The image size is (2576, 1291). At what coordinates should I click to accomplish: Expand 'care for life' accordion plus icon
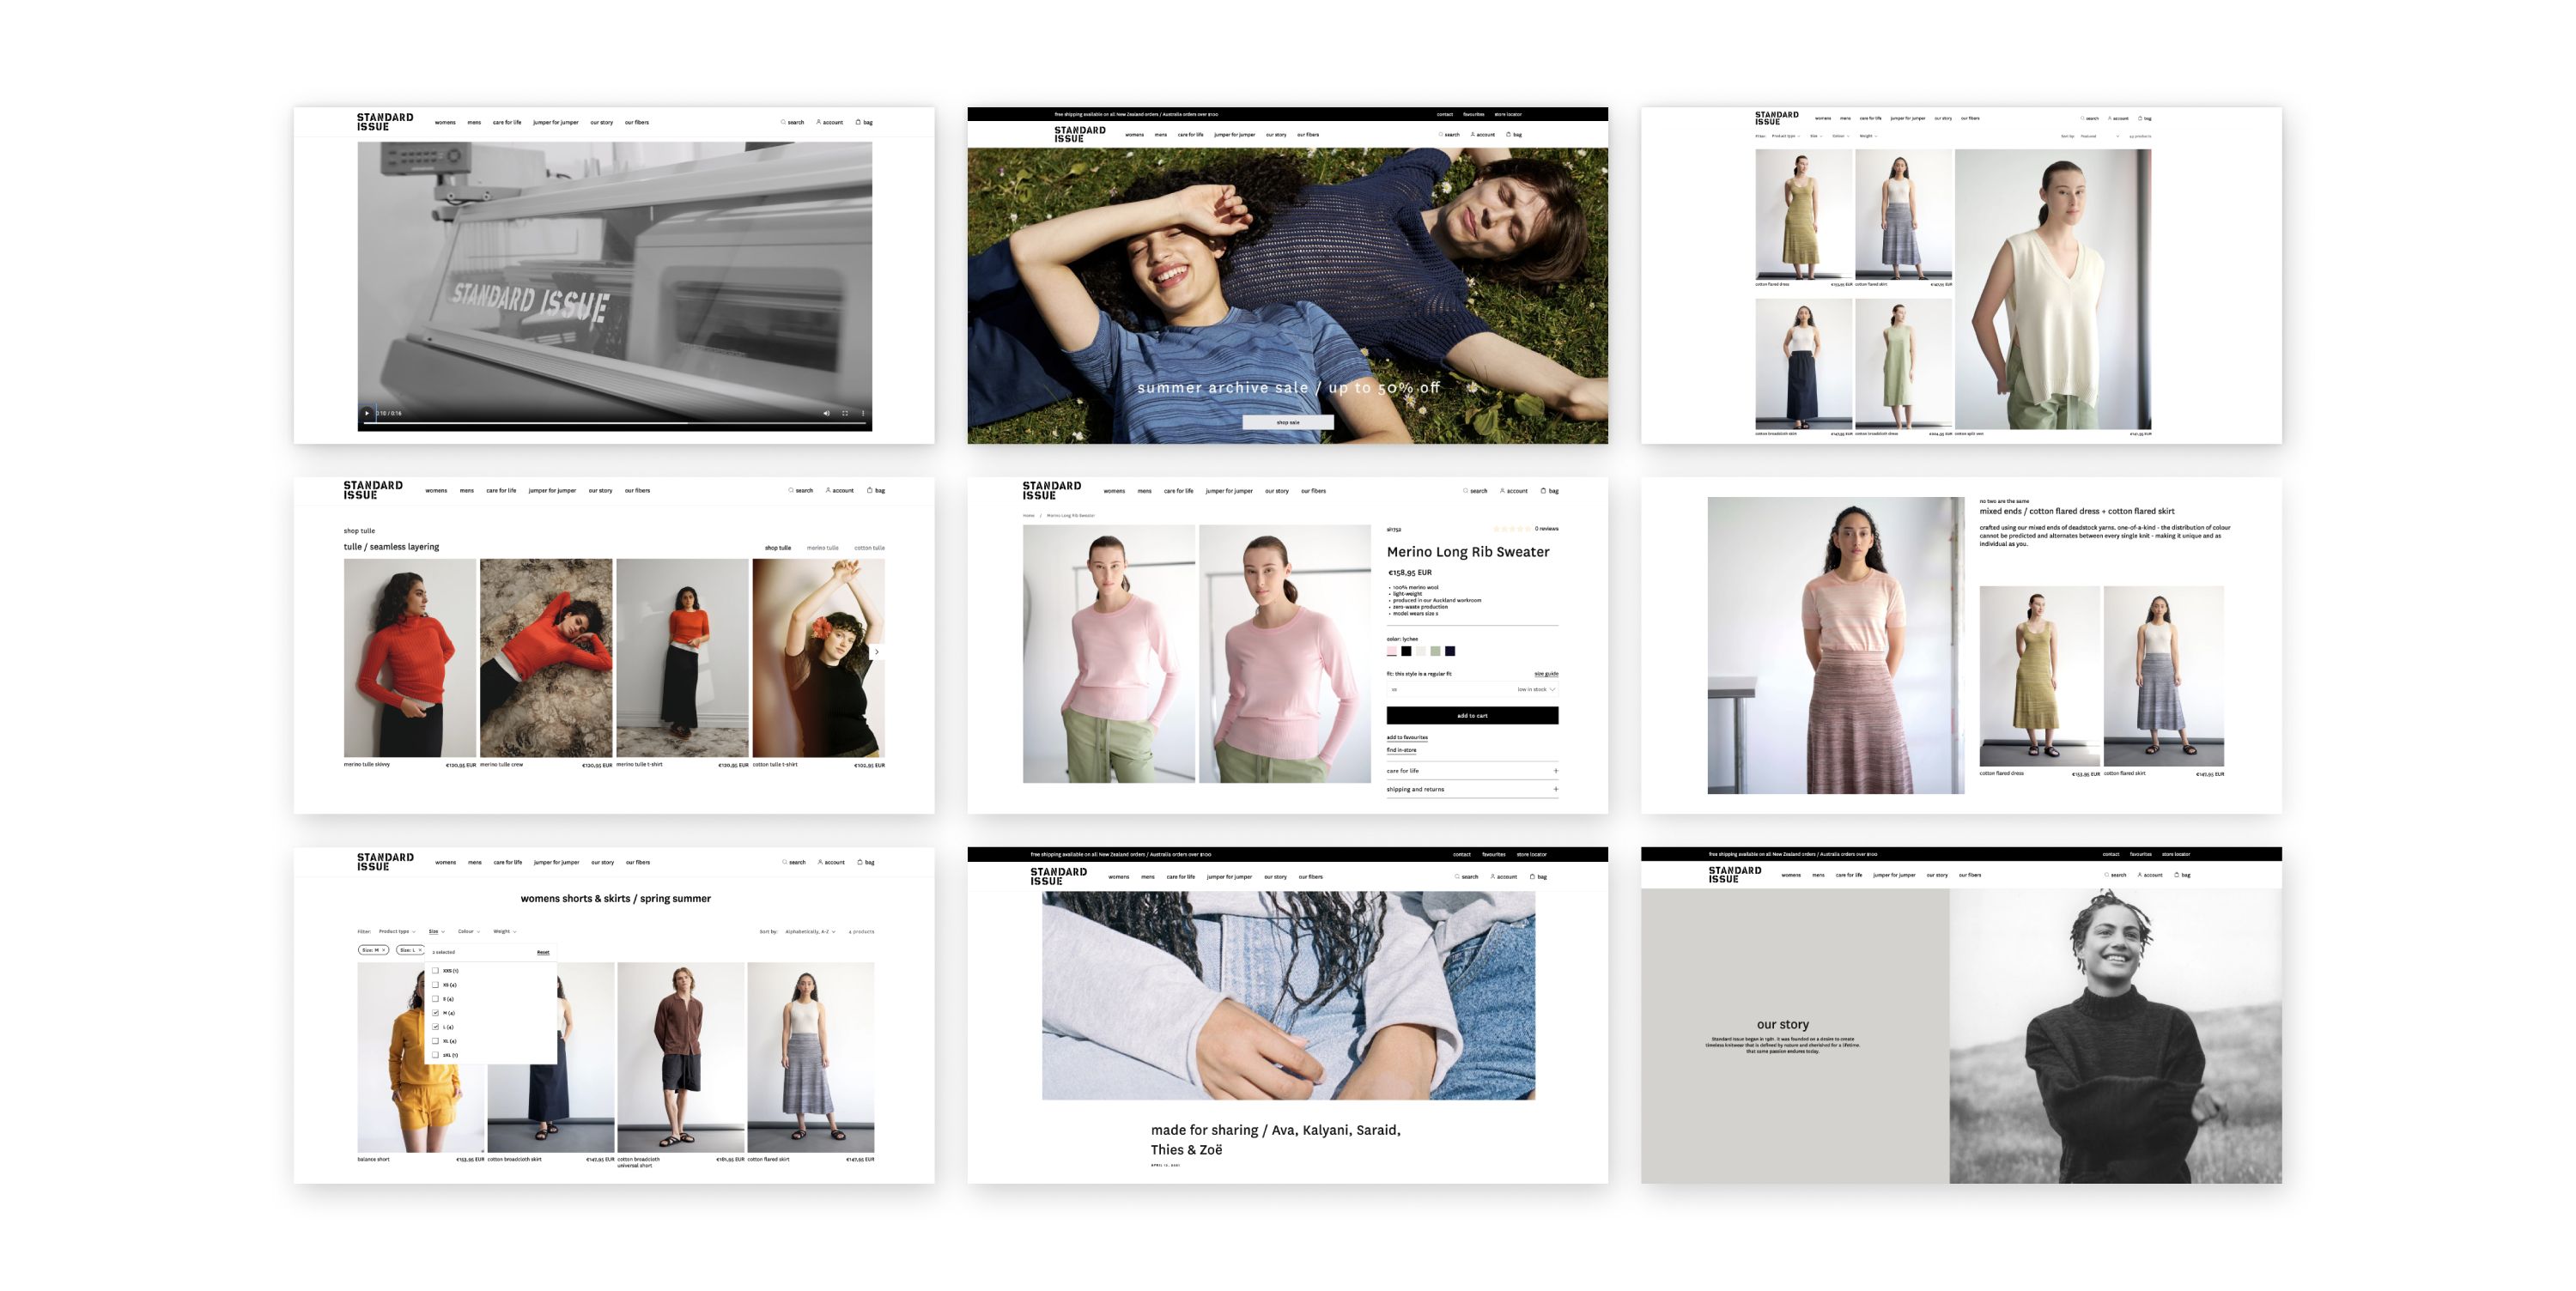click(x=1555, y=771)
